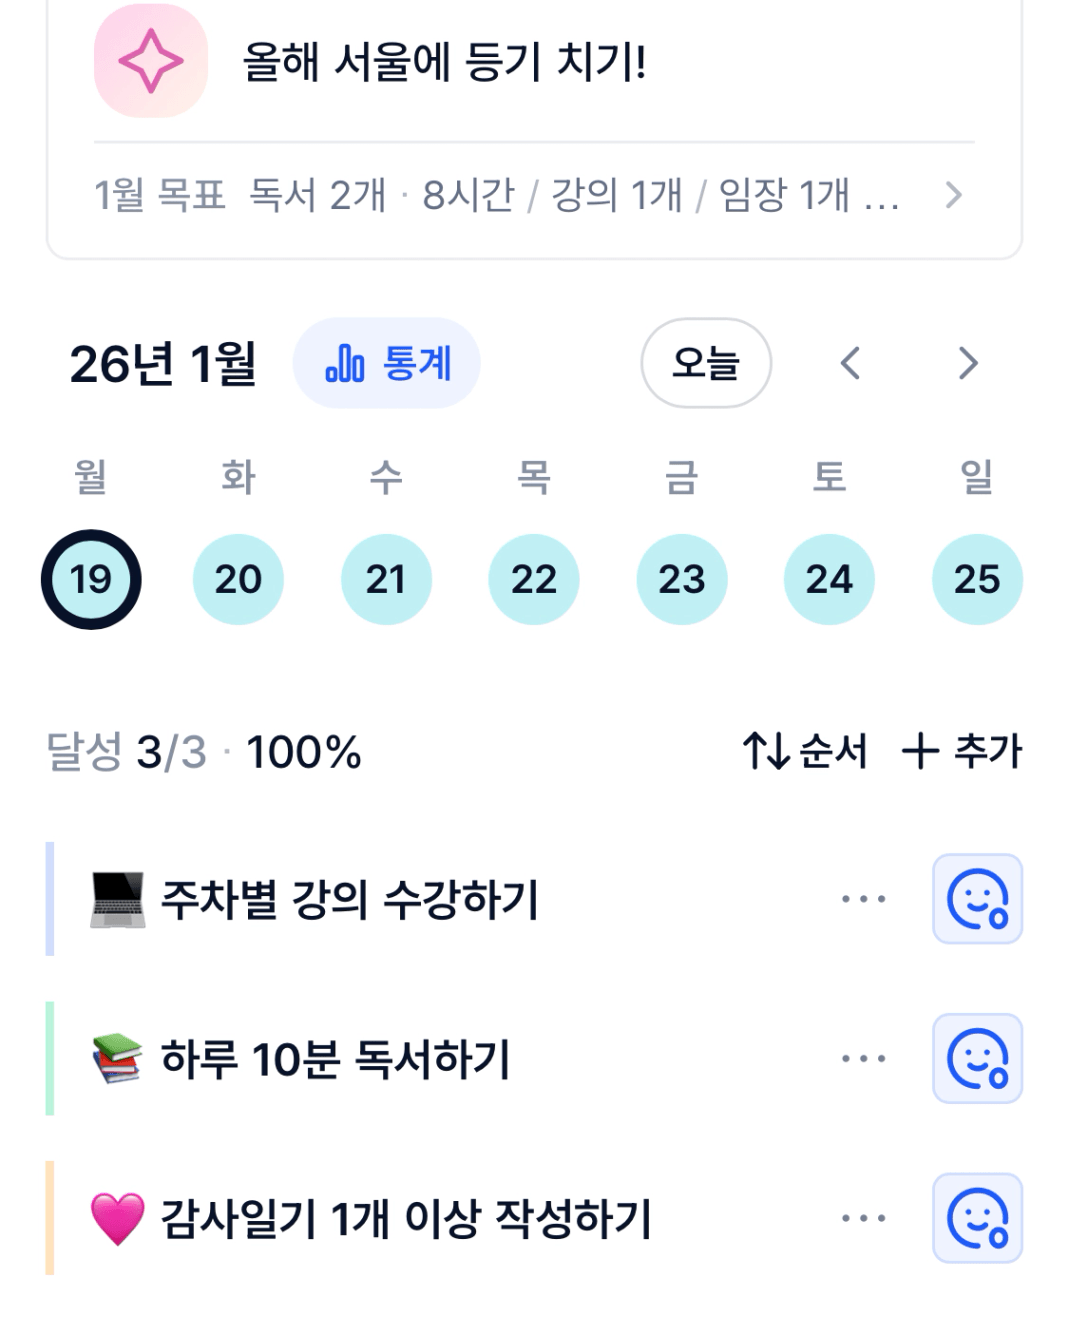This screenshot has height=1335, width=1069.
Task: Open more options for 하루 10분 독서하기
Action: coord(863,1059)
